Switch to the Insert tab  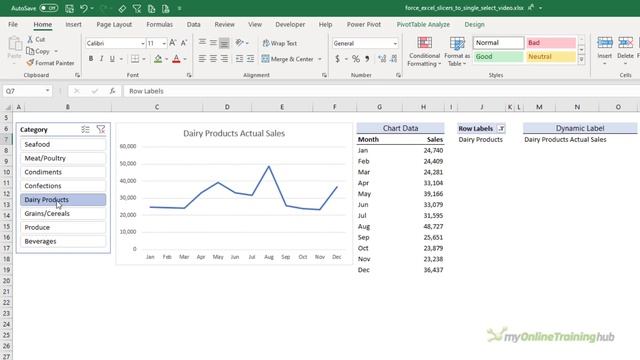click(73, 24)
